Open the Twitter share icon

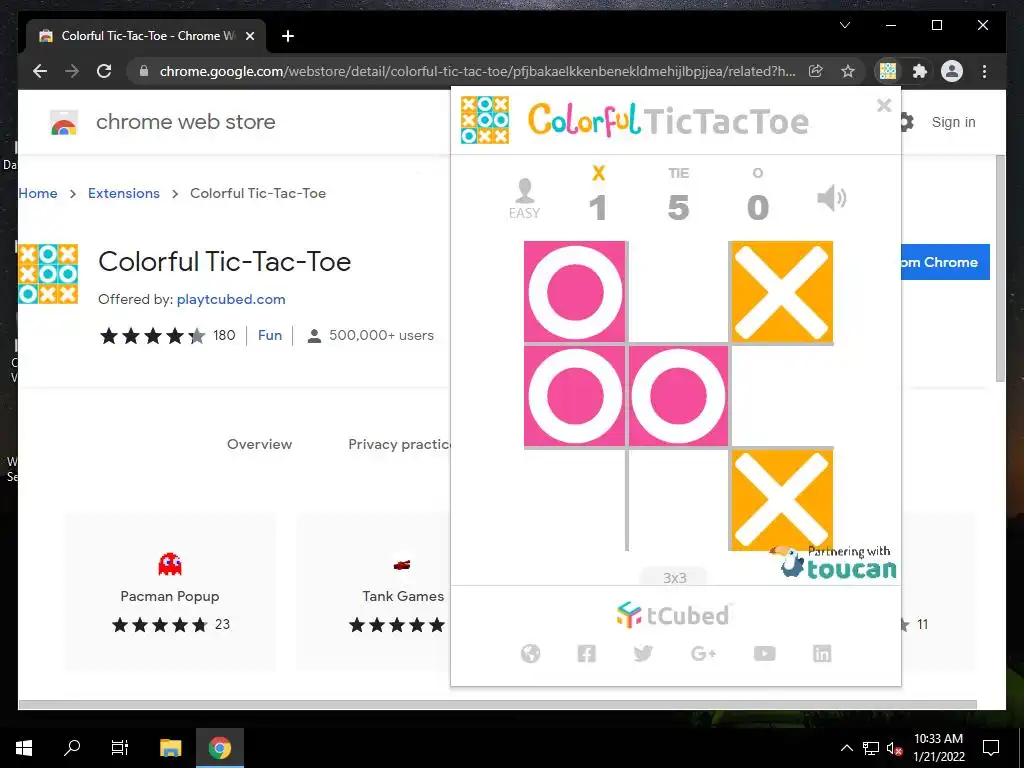(x=643, y=653)
